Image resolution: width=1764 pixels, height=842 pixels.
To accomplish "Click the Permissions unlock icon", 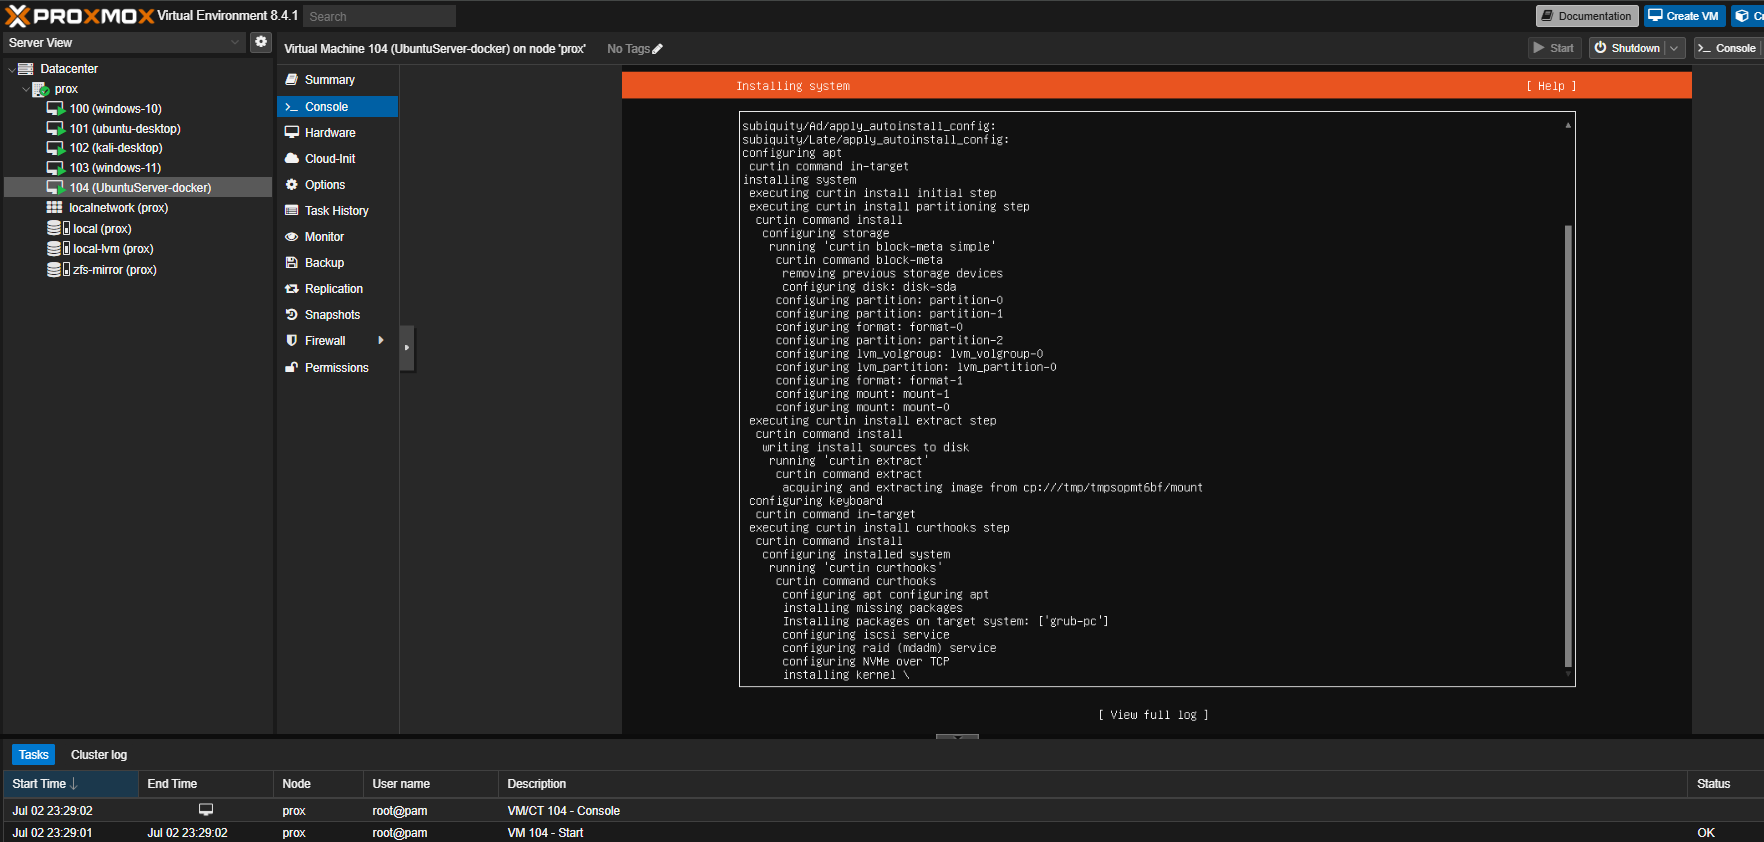I will point(292,367).
